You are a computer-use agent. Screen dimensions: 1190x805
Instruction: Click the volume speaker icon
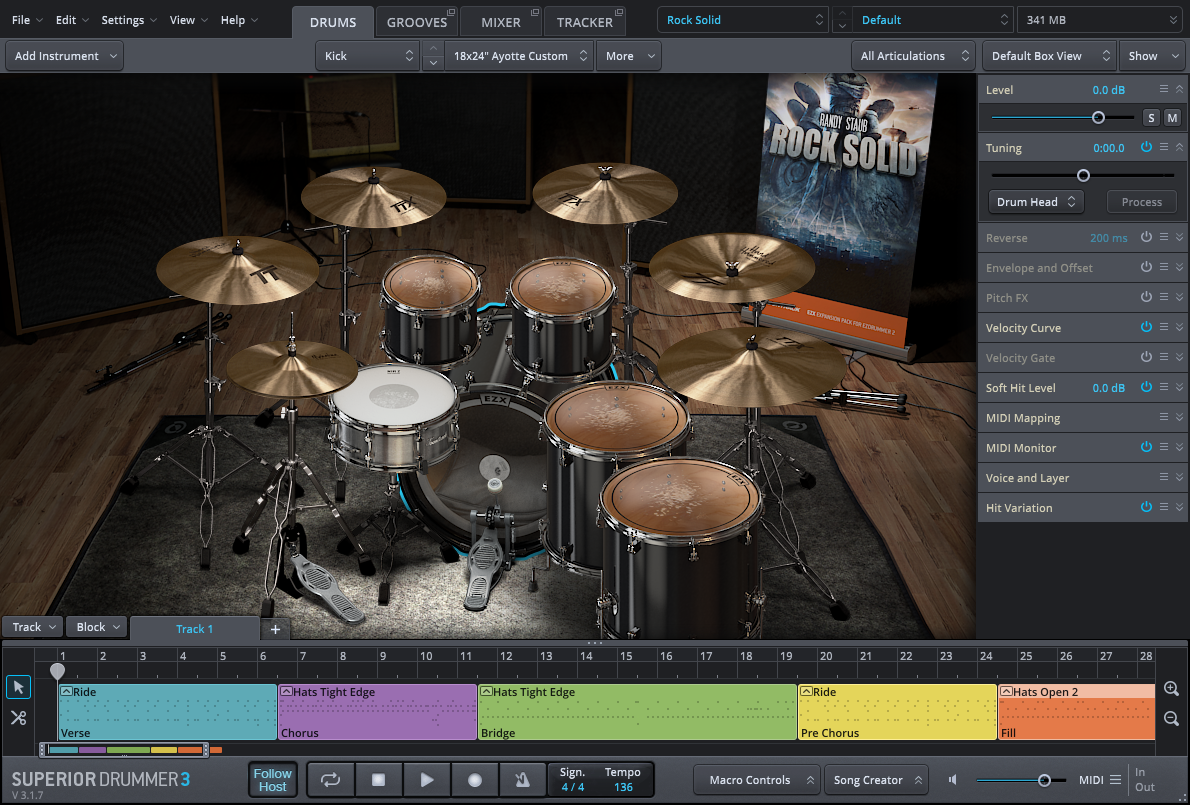pyautogui.click(x=953, y=780)
